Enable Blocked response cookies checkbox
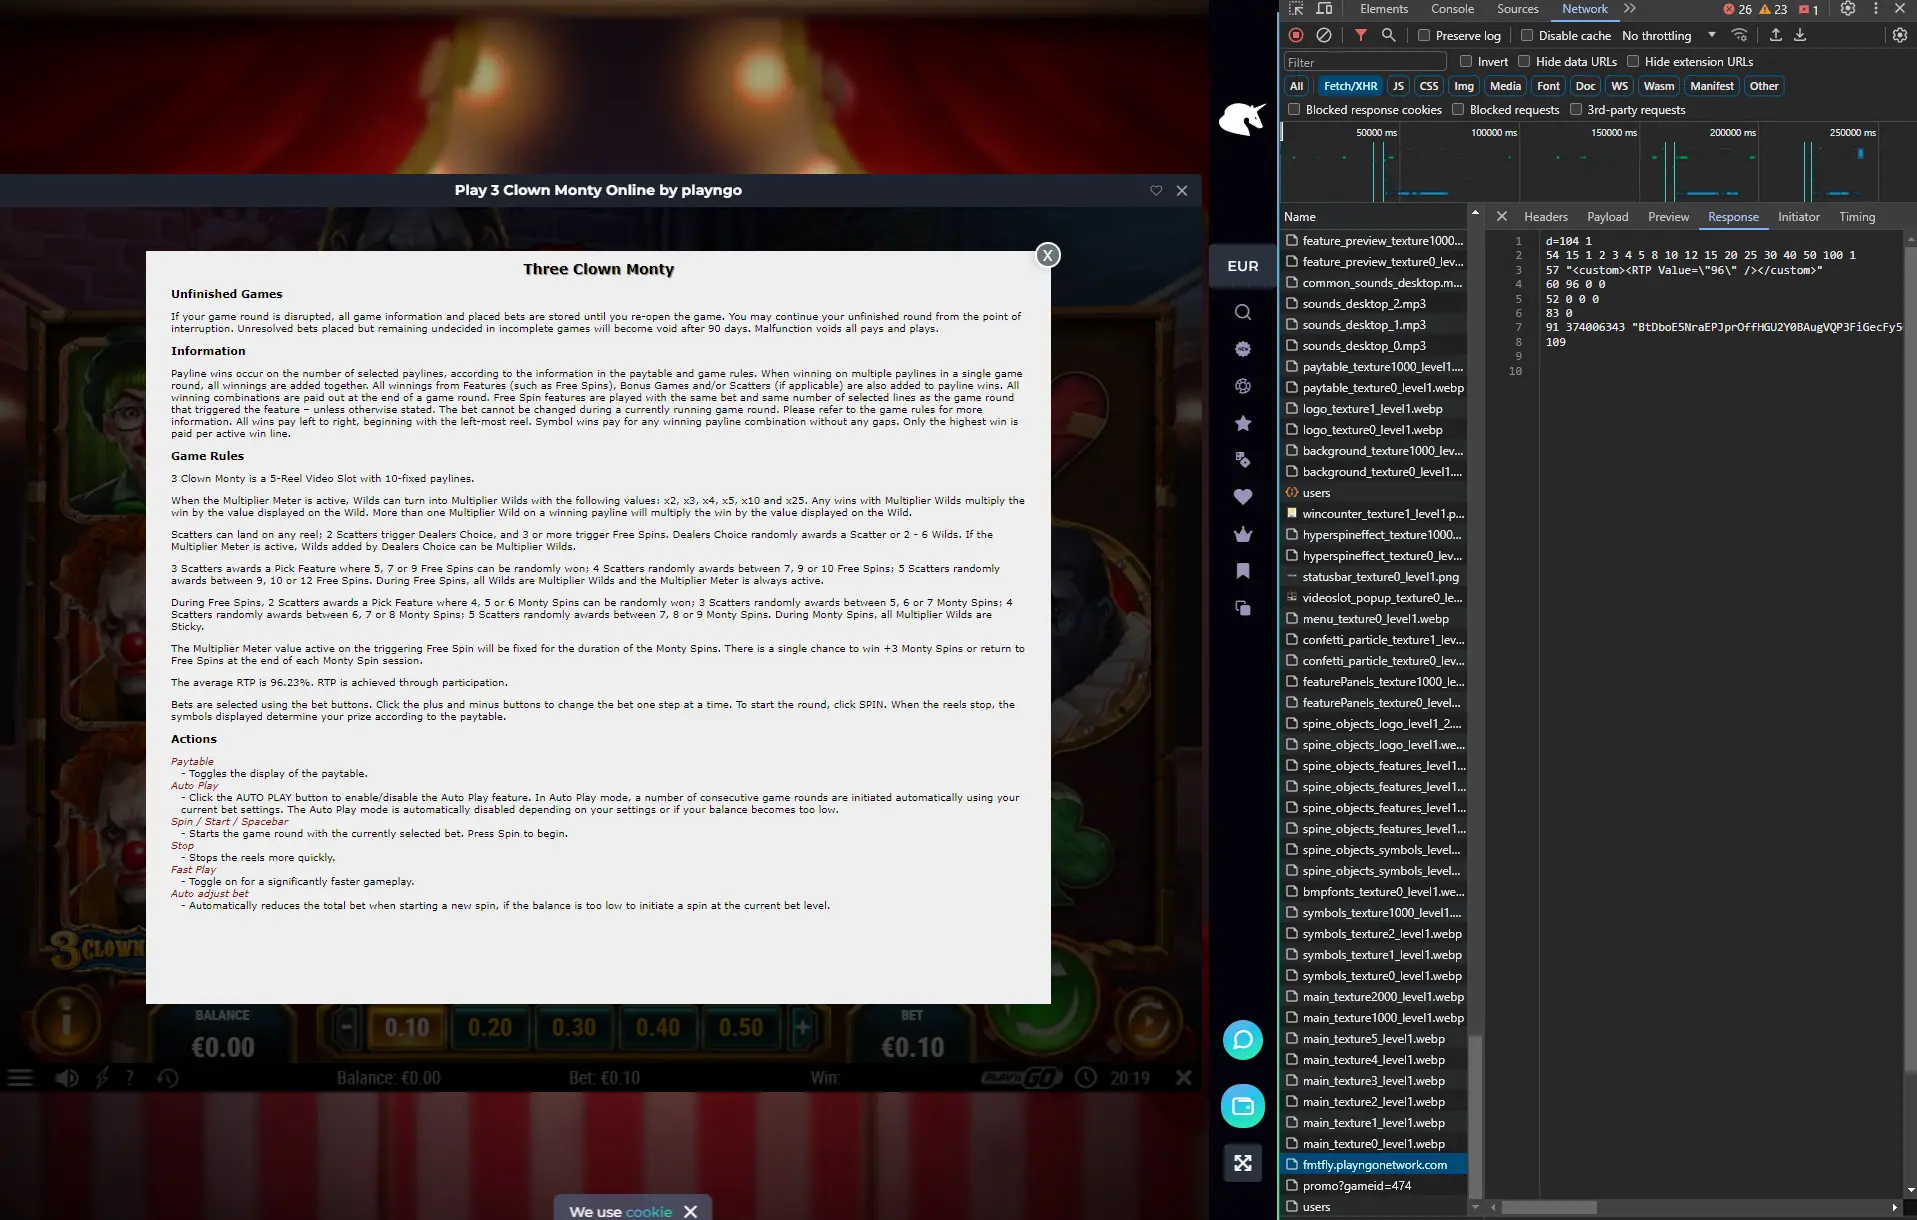The height and width of the screenshot is (1220, 1917). [1294, 109]
